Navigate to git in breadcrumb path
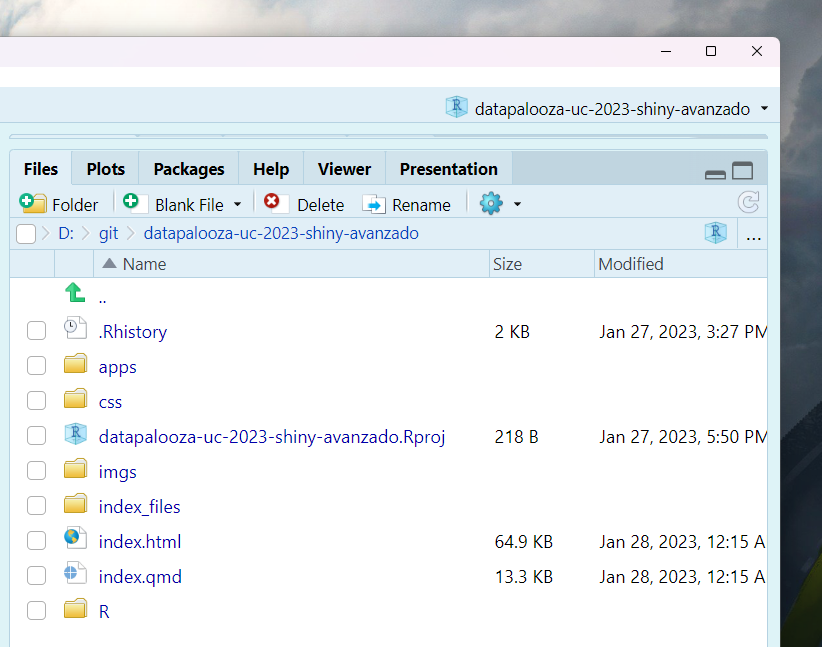 [108, 233]
